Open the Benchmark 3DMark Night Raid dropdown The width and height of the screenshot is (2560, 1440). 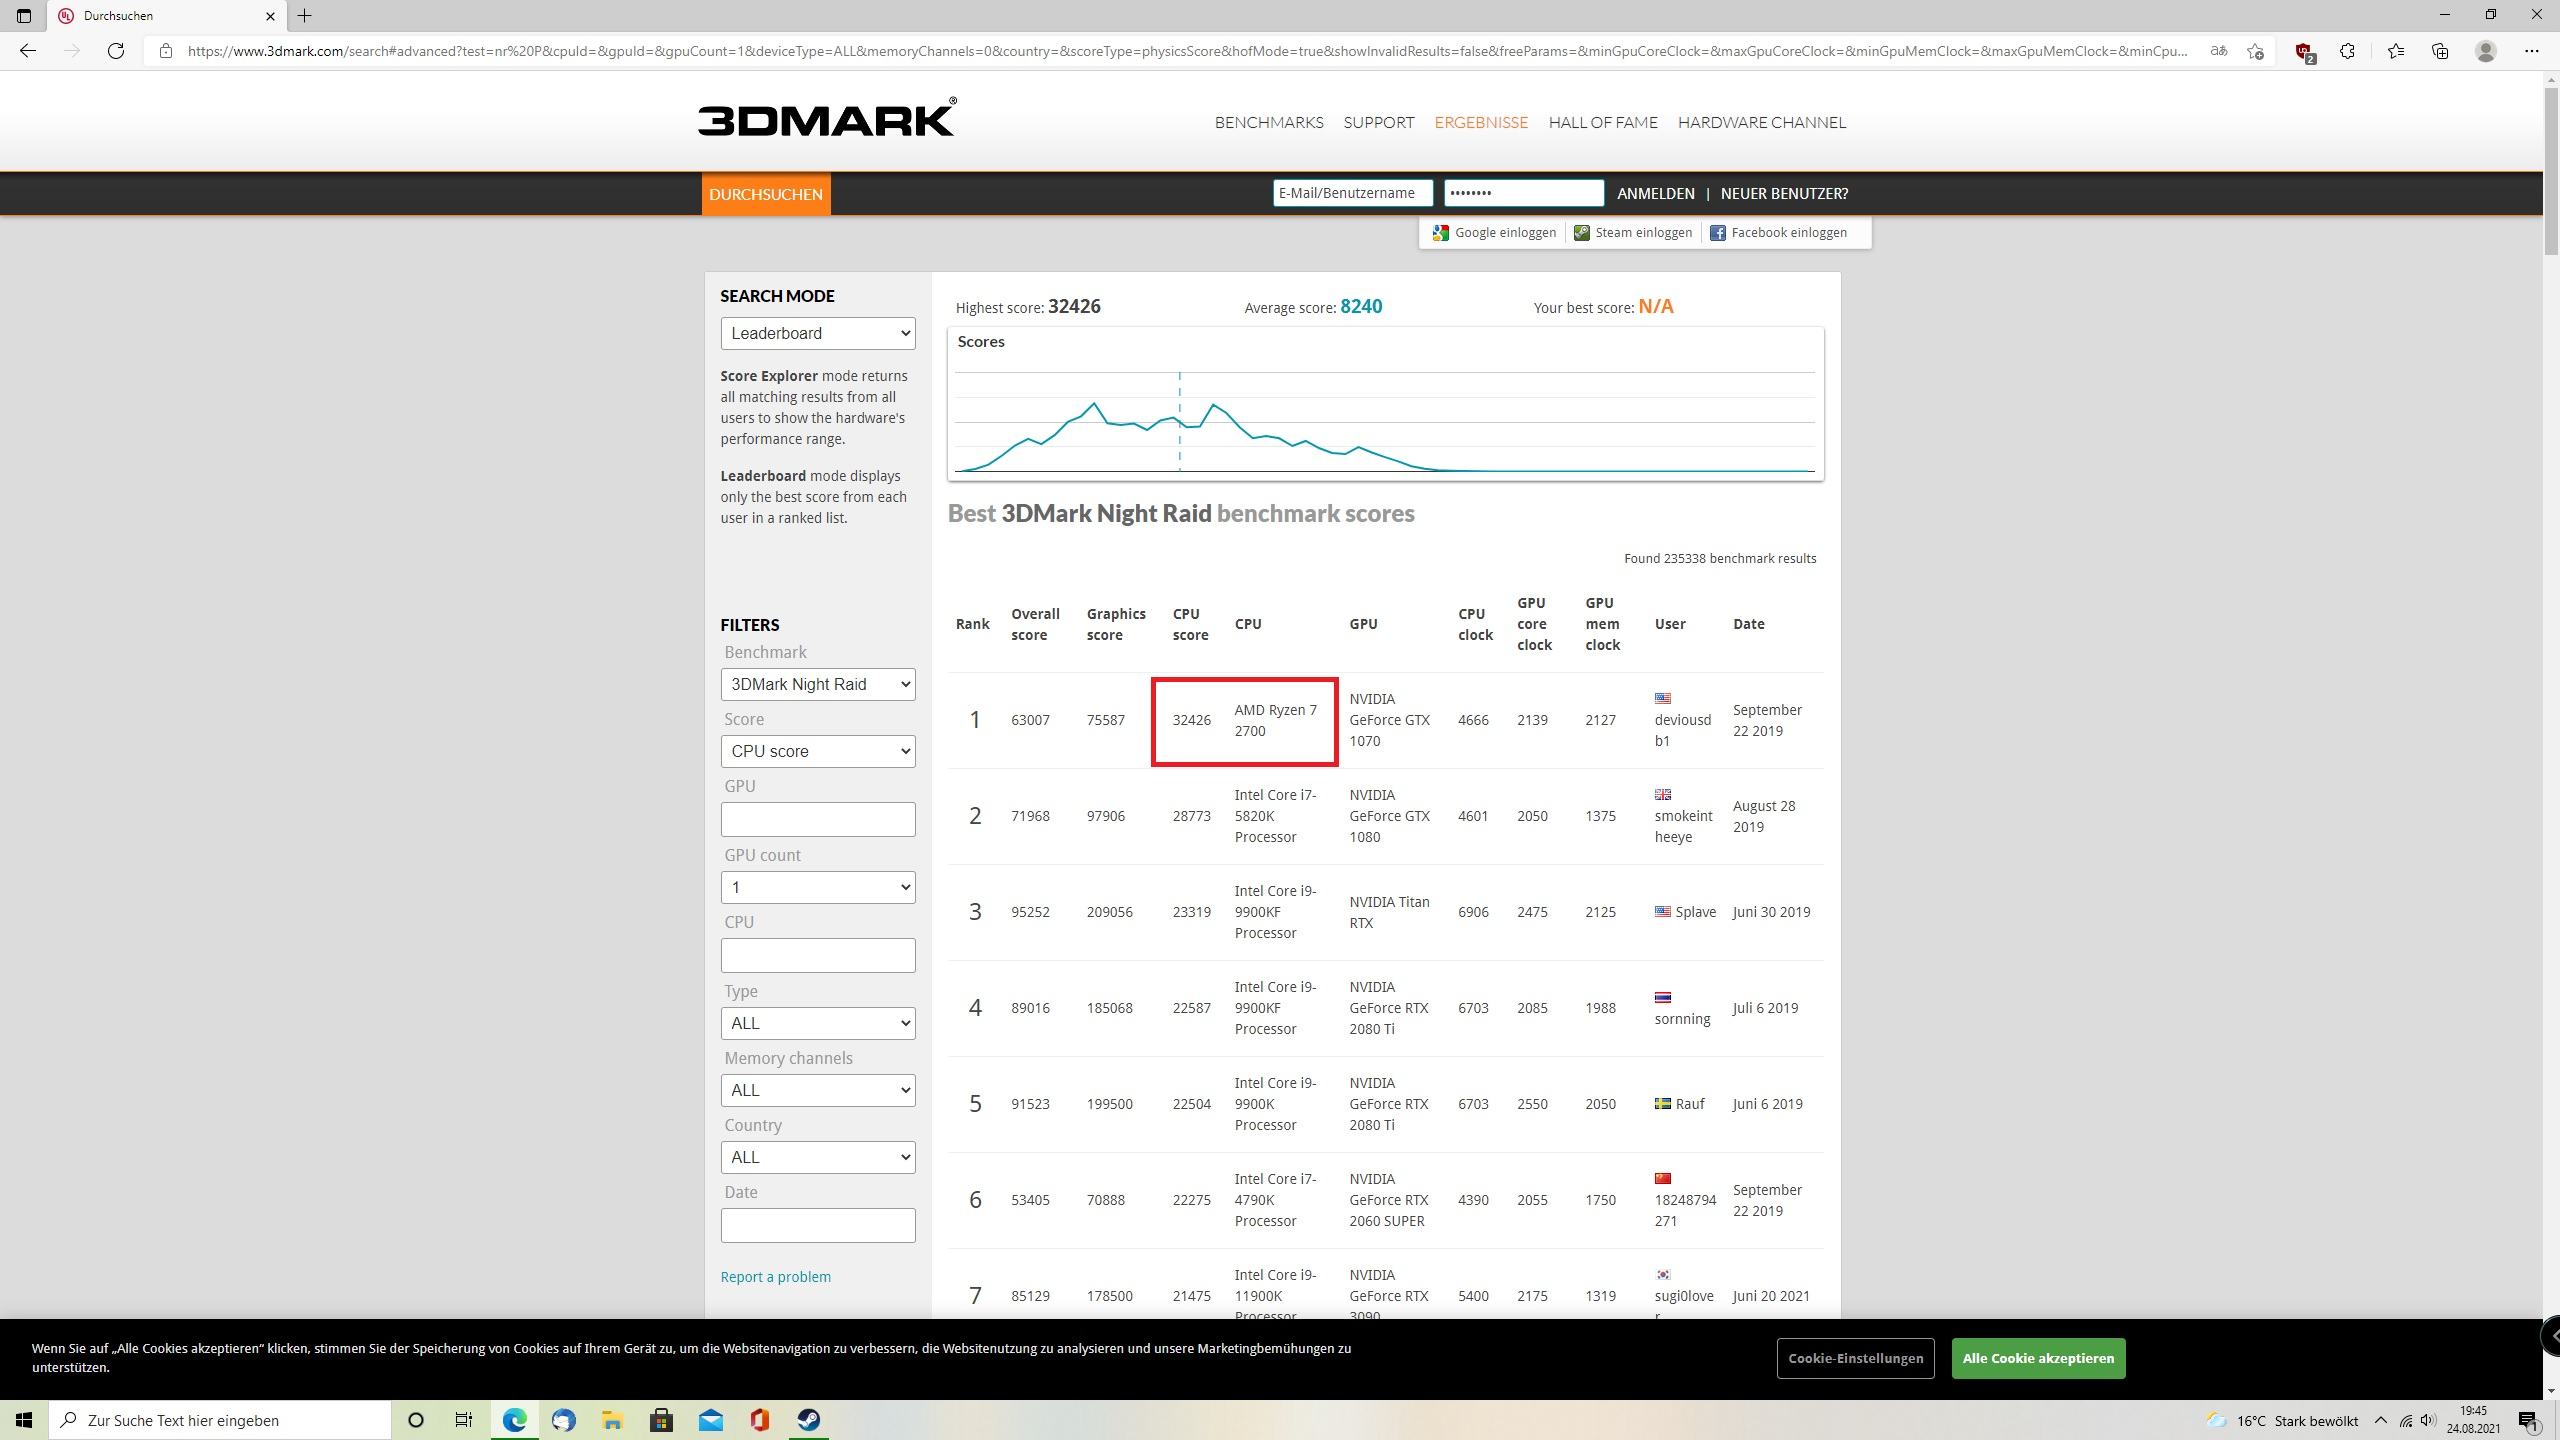pyautogui.click(x=818, y=685)
